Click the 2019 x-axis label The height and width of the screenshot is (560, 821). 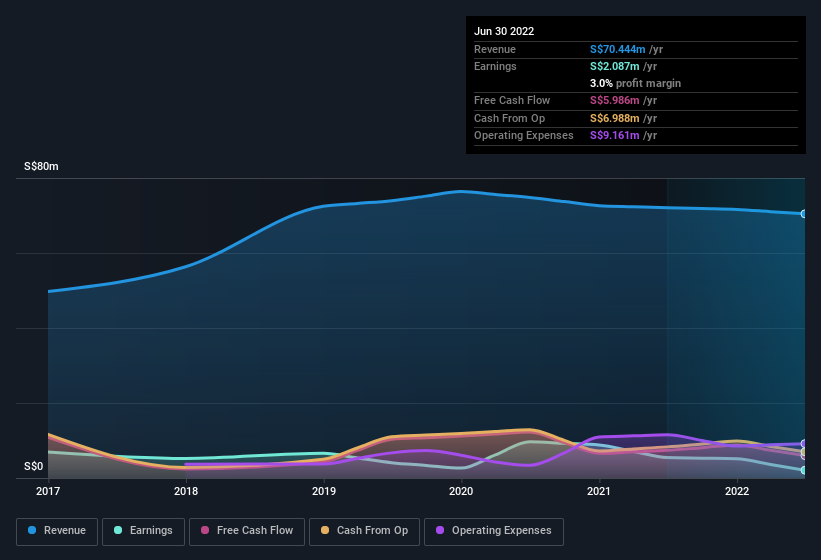pos(324,491)
